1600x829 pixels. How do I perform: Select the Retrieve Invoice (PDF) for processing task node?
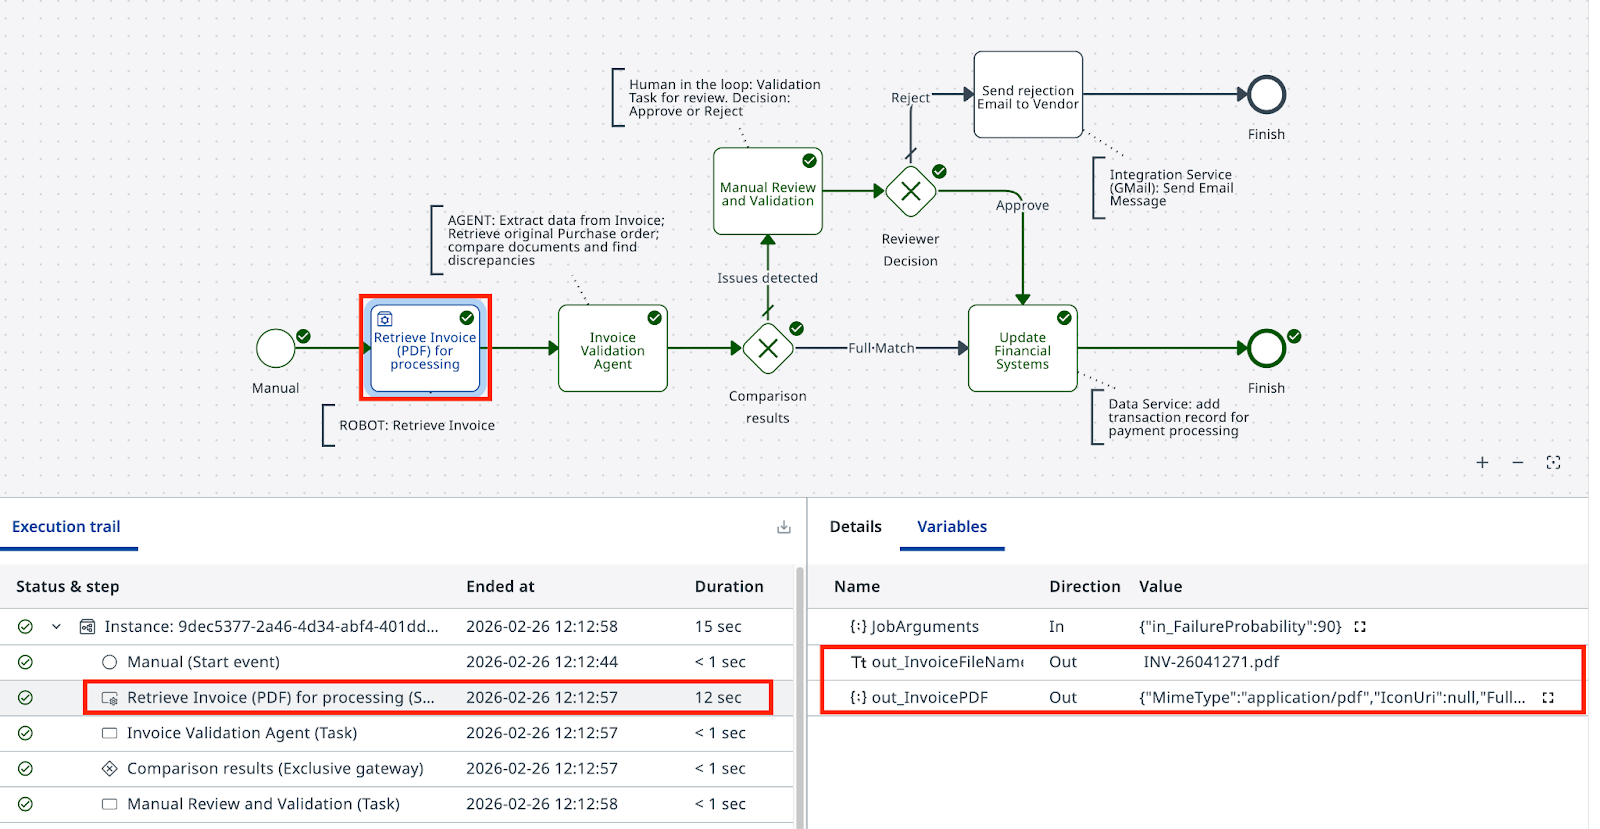point(425,348)
